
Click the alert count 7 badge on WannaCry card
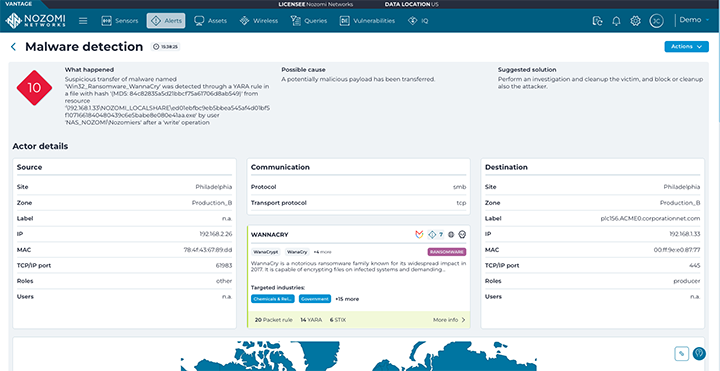(x=436, y=235)
